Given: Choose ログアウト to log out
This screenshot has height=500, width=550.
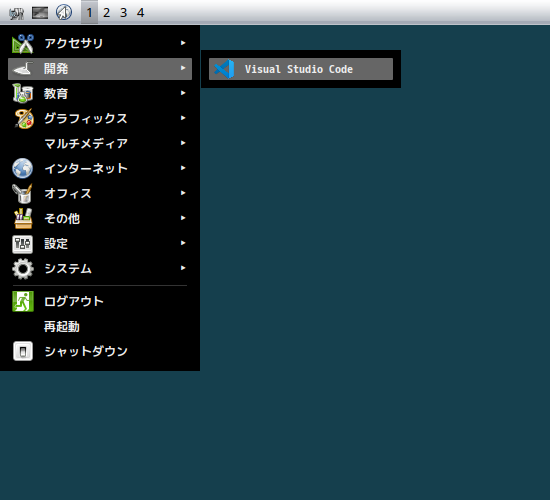Looking at the screenshot, I should point(100,301).
